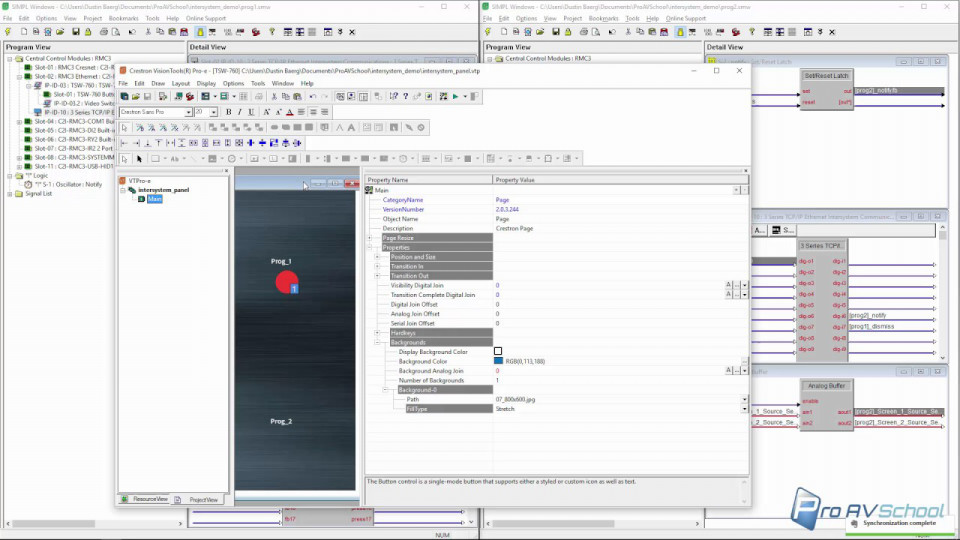Click the align top edges icon

point(159,143)
